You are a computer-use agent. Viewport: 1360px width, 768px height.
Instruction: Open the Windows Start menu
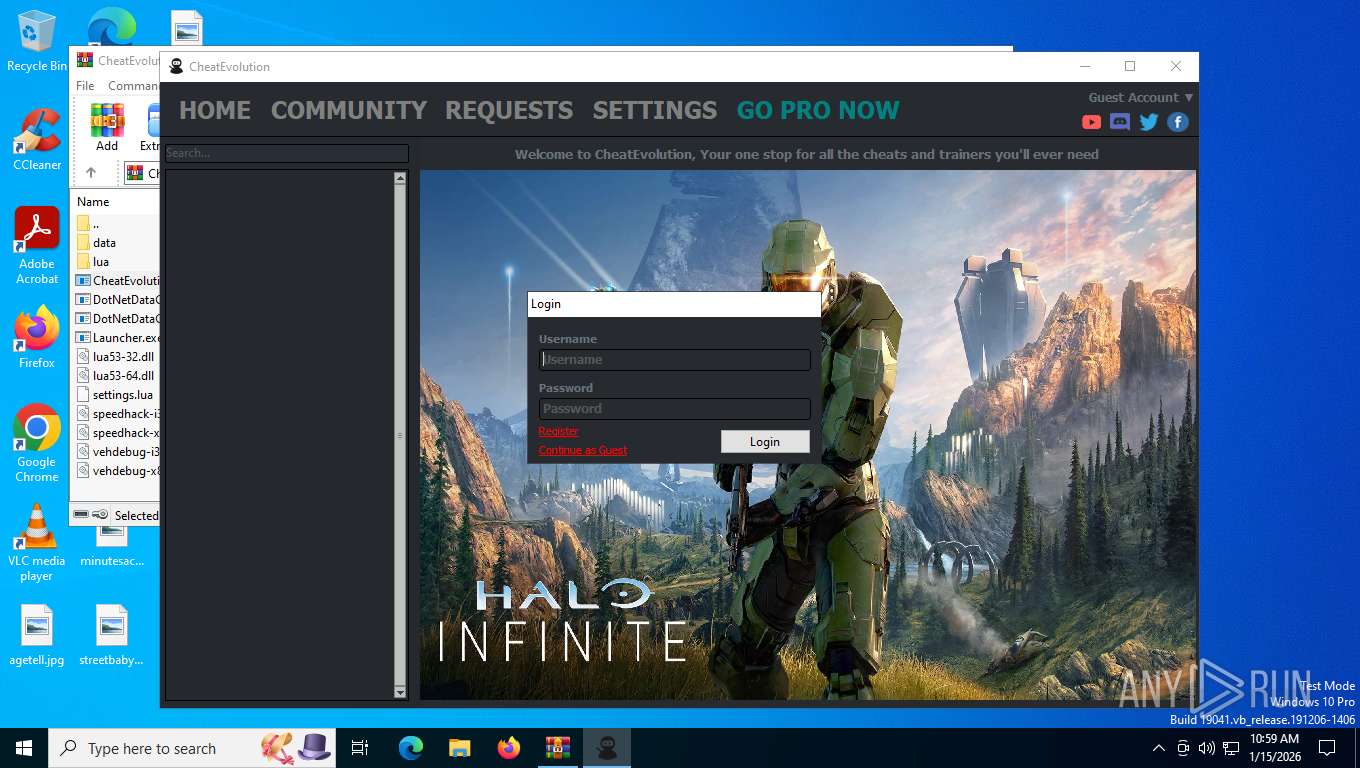pyautogui.click(x=24, y=748)
